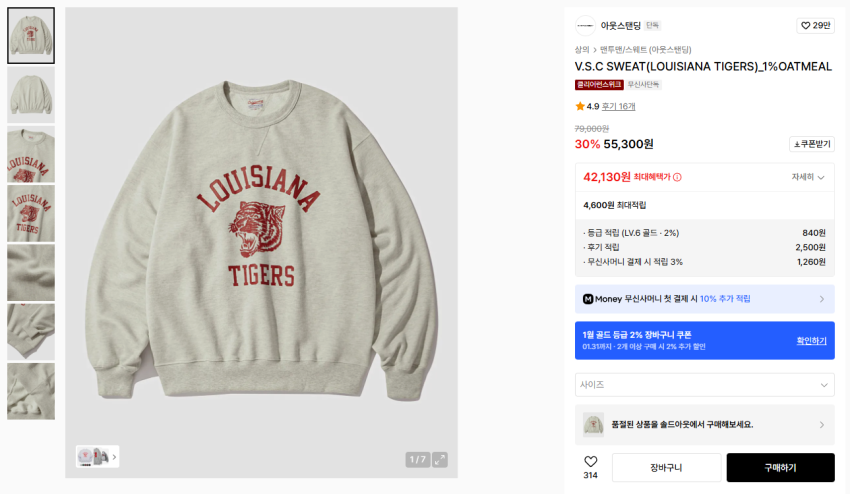Click the Musinsa Money M logo icon
850x494 pixels.
pyautogui.click(x=588, y=299)
